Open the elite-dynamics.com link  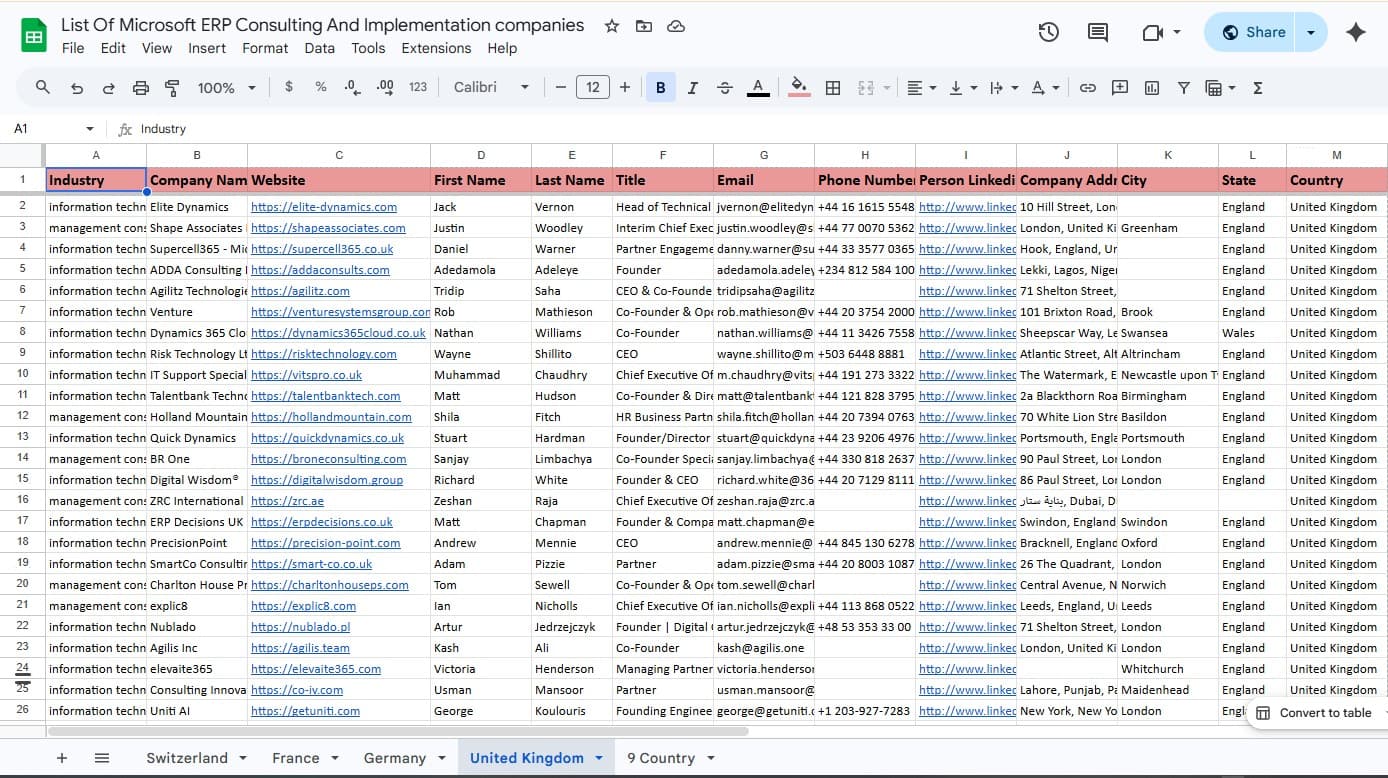(x=324, y=207)
